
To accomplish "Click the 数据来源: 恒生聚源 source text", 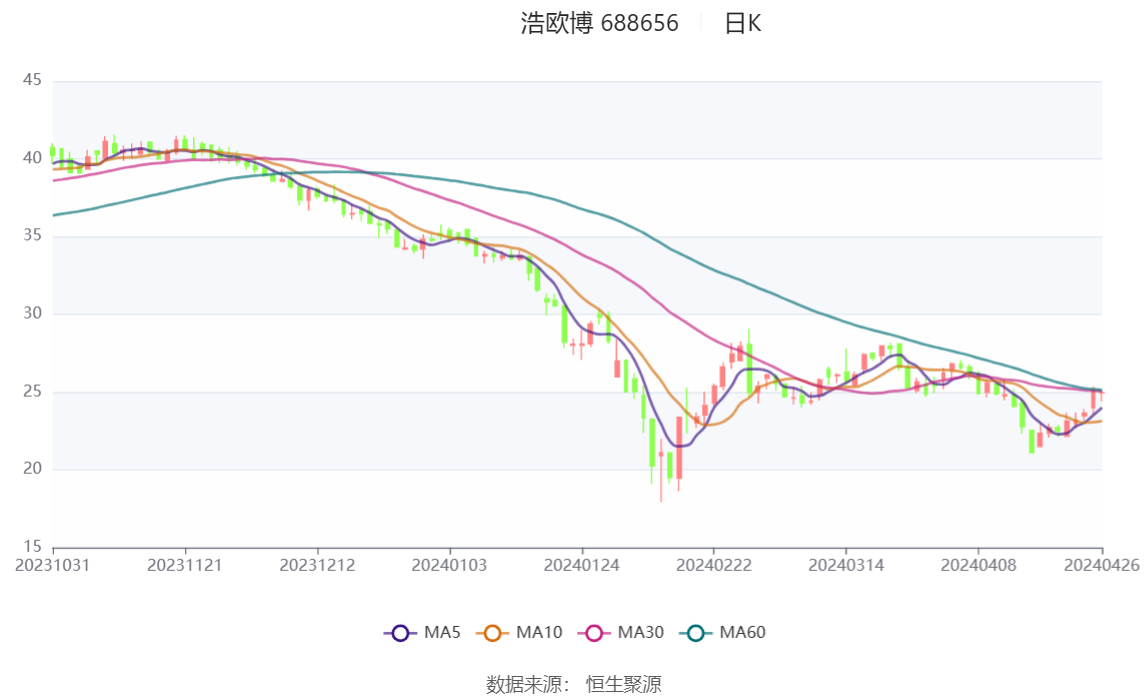I will coord(574,685).
